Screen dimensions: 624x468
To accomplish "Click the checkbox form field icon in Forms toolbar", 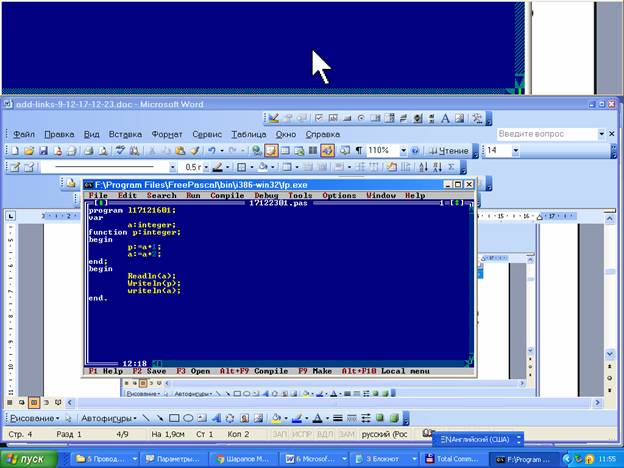I will (319, 118).
